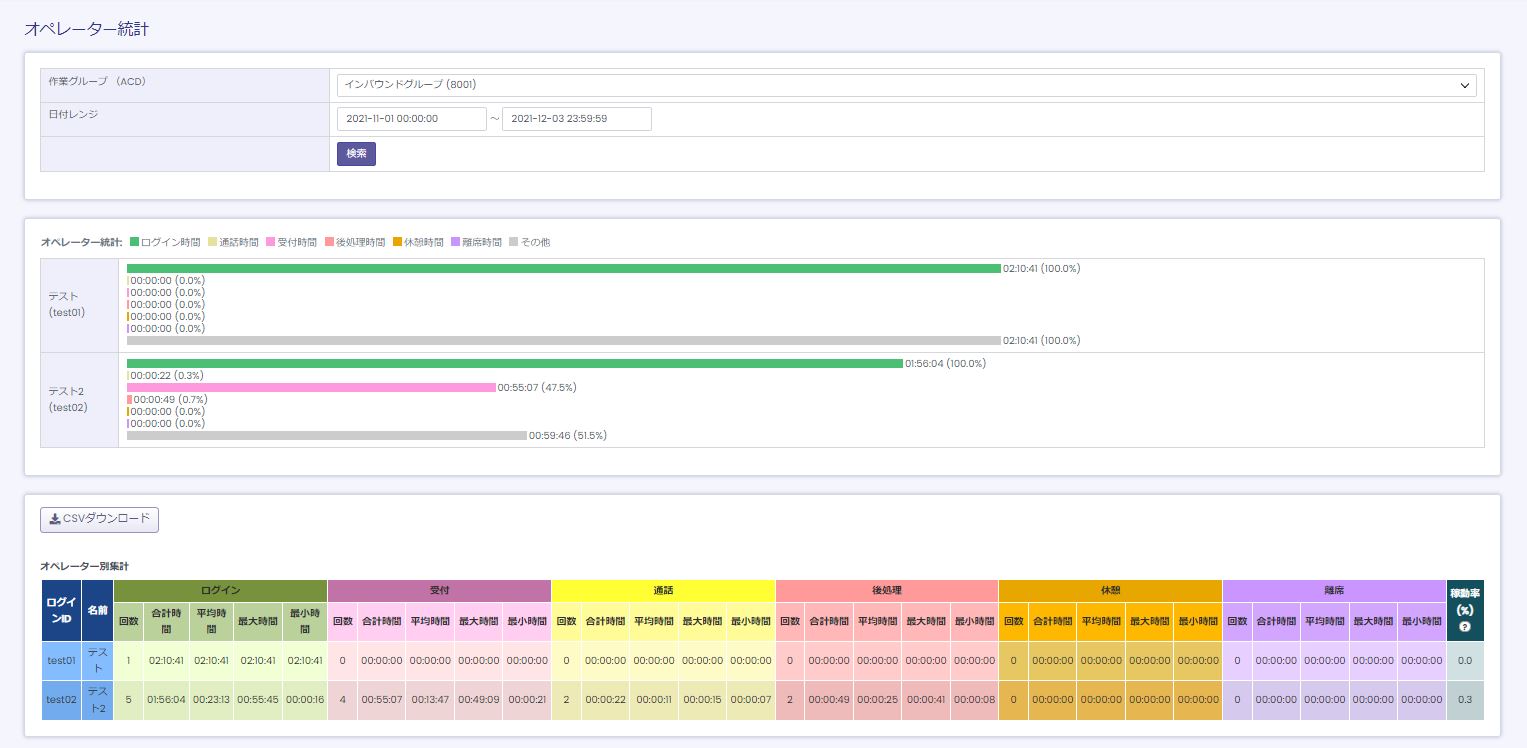Toggle the pink 受付時間 legend item

click(291, 242)
